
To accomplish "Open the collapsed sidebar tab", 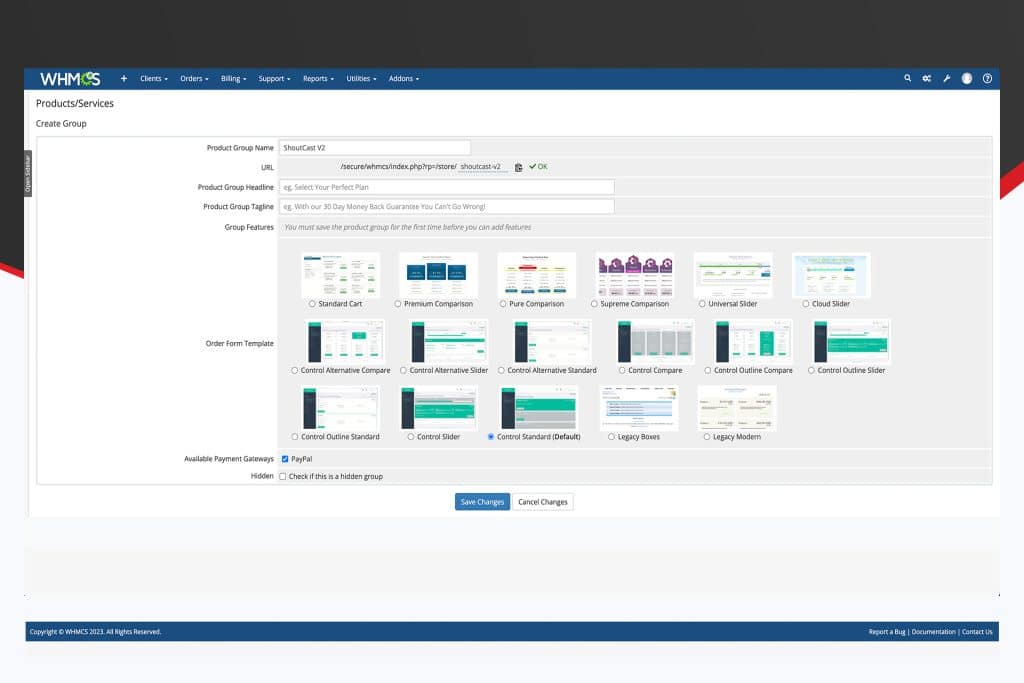I will tap(28, 174).
